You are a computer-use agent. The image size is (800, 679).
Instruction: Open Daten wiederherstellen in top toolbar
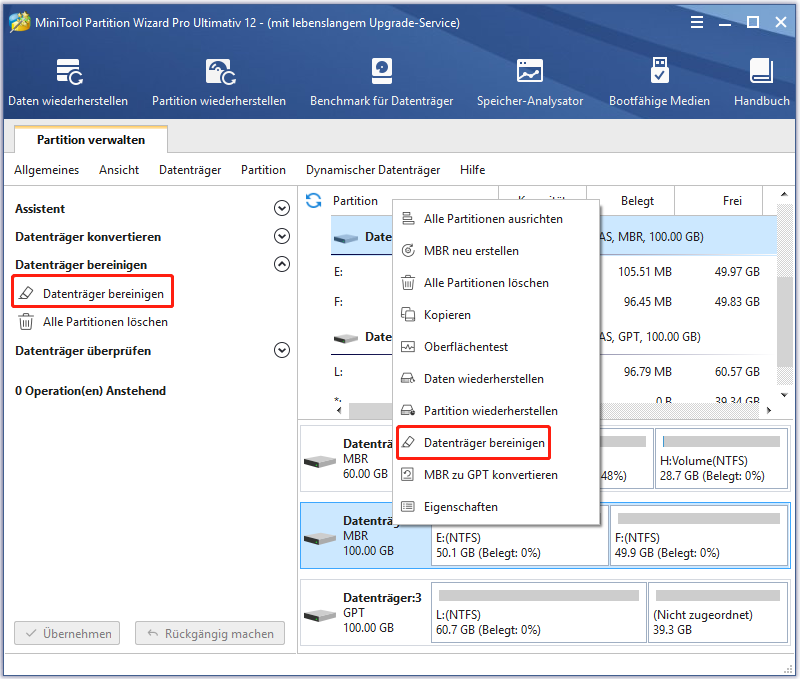(x=68, y=83)
